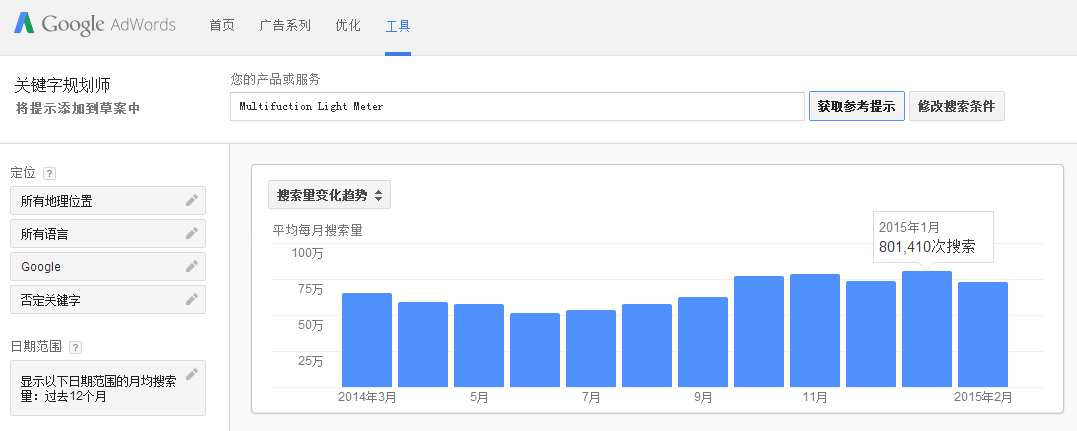Open help question mark next to 日期范围

76,347
